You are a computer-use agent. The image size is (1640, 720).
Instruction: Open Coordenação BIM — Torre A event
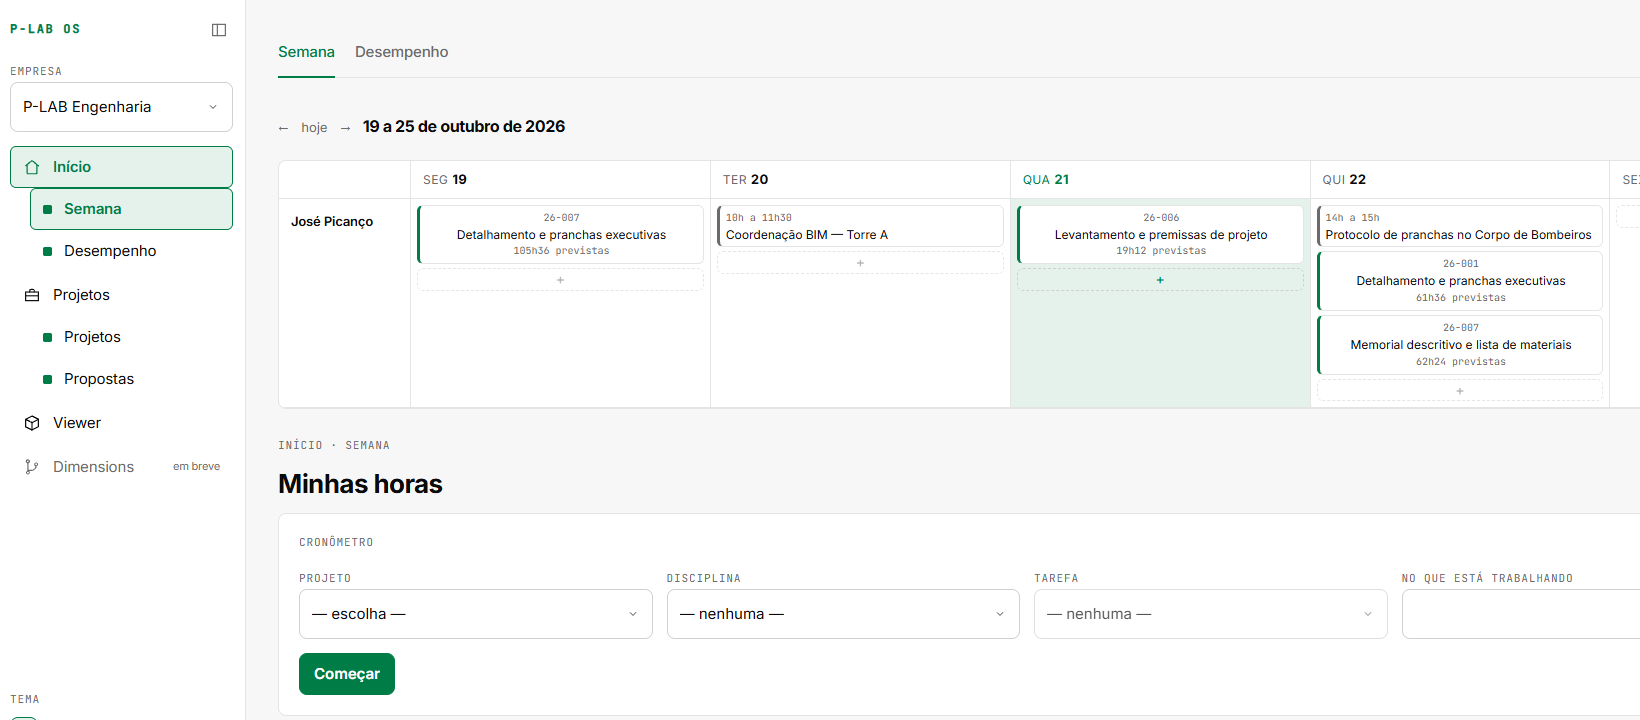[860, 226]
